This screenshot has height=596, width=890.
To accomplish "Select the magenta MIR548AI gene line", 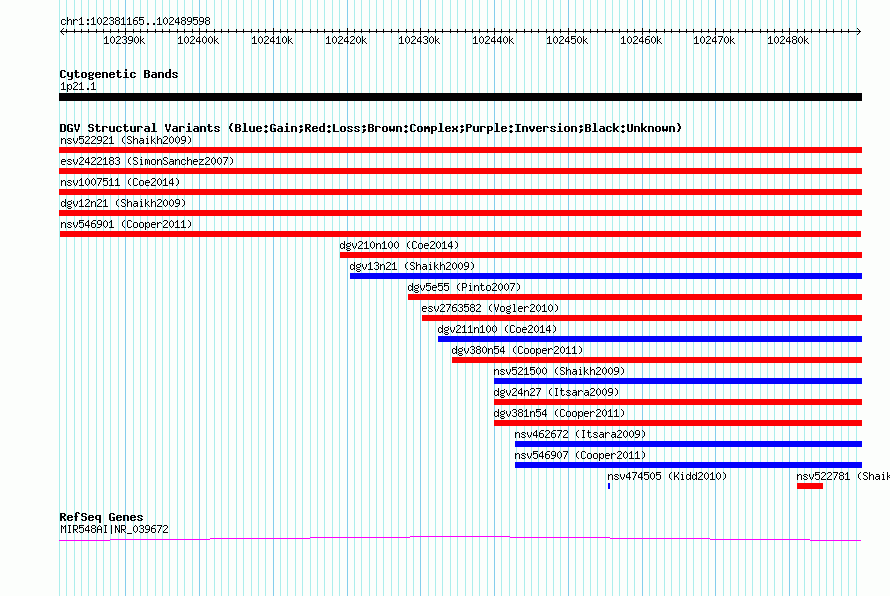I will 460,538.
